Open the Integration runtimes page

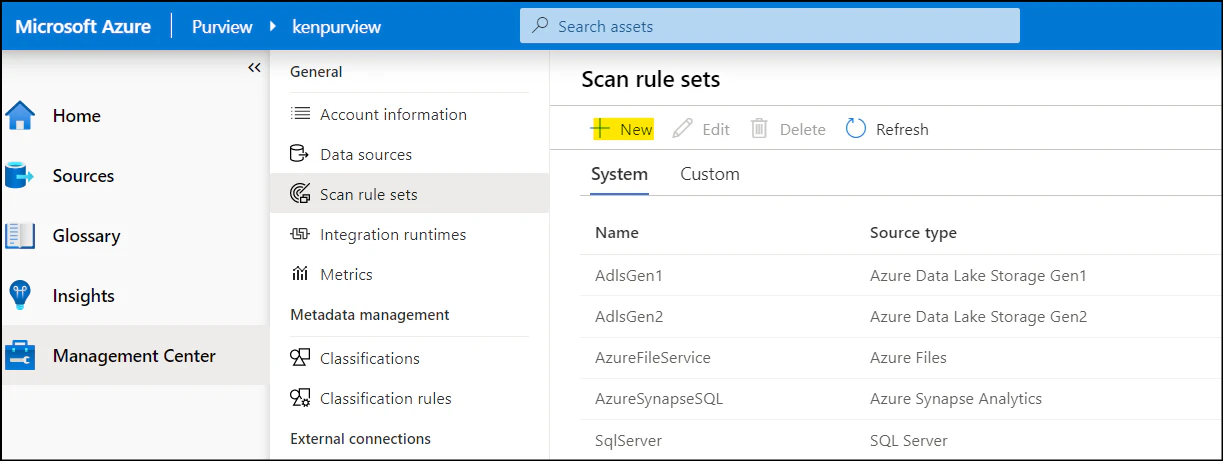(393, 234)
